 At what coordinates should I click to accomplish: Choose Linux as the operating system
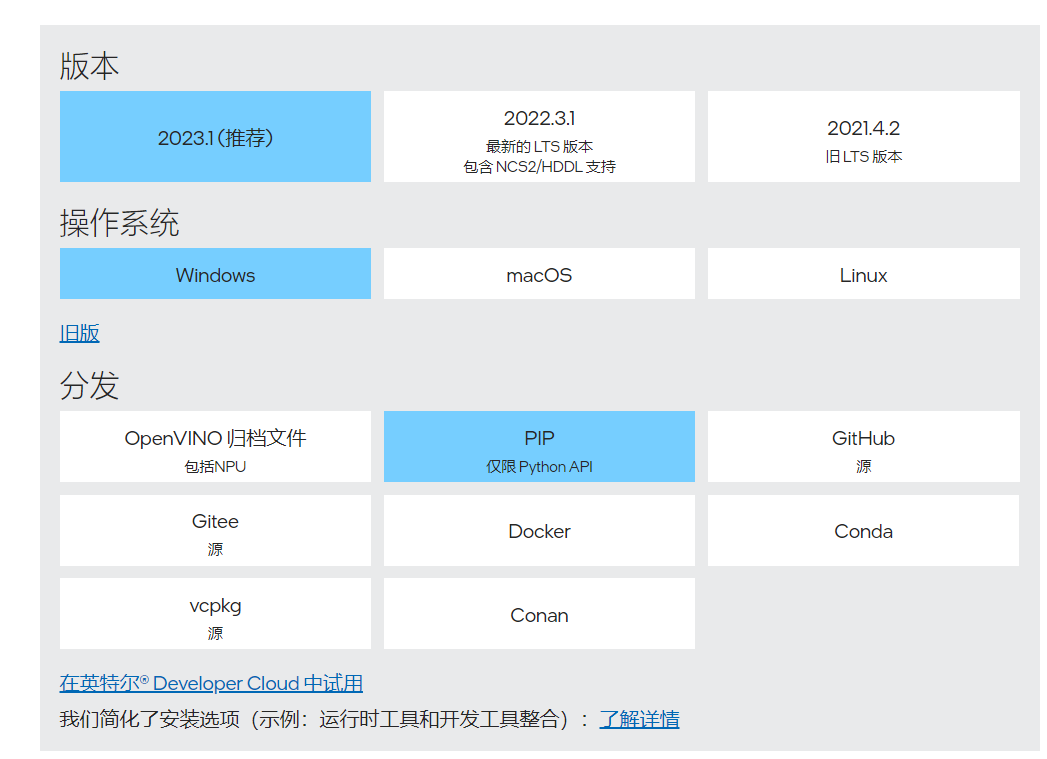[863, 274]
